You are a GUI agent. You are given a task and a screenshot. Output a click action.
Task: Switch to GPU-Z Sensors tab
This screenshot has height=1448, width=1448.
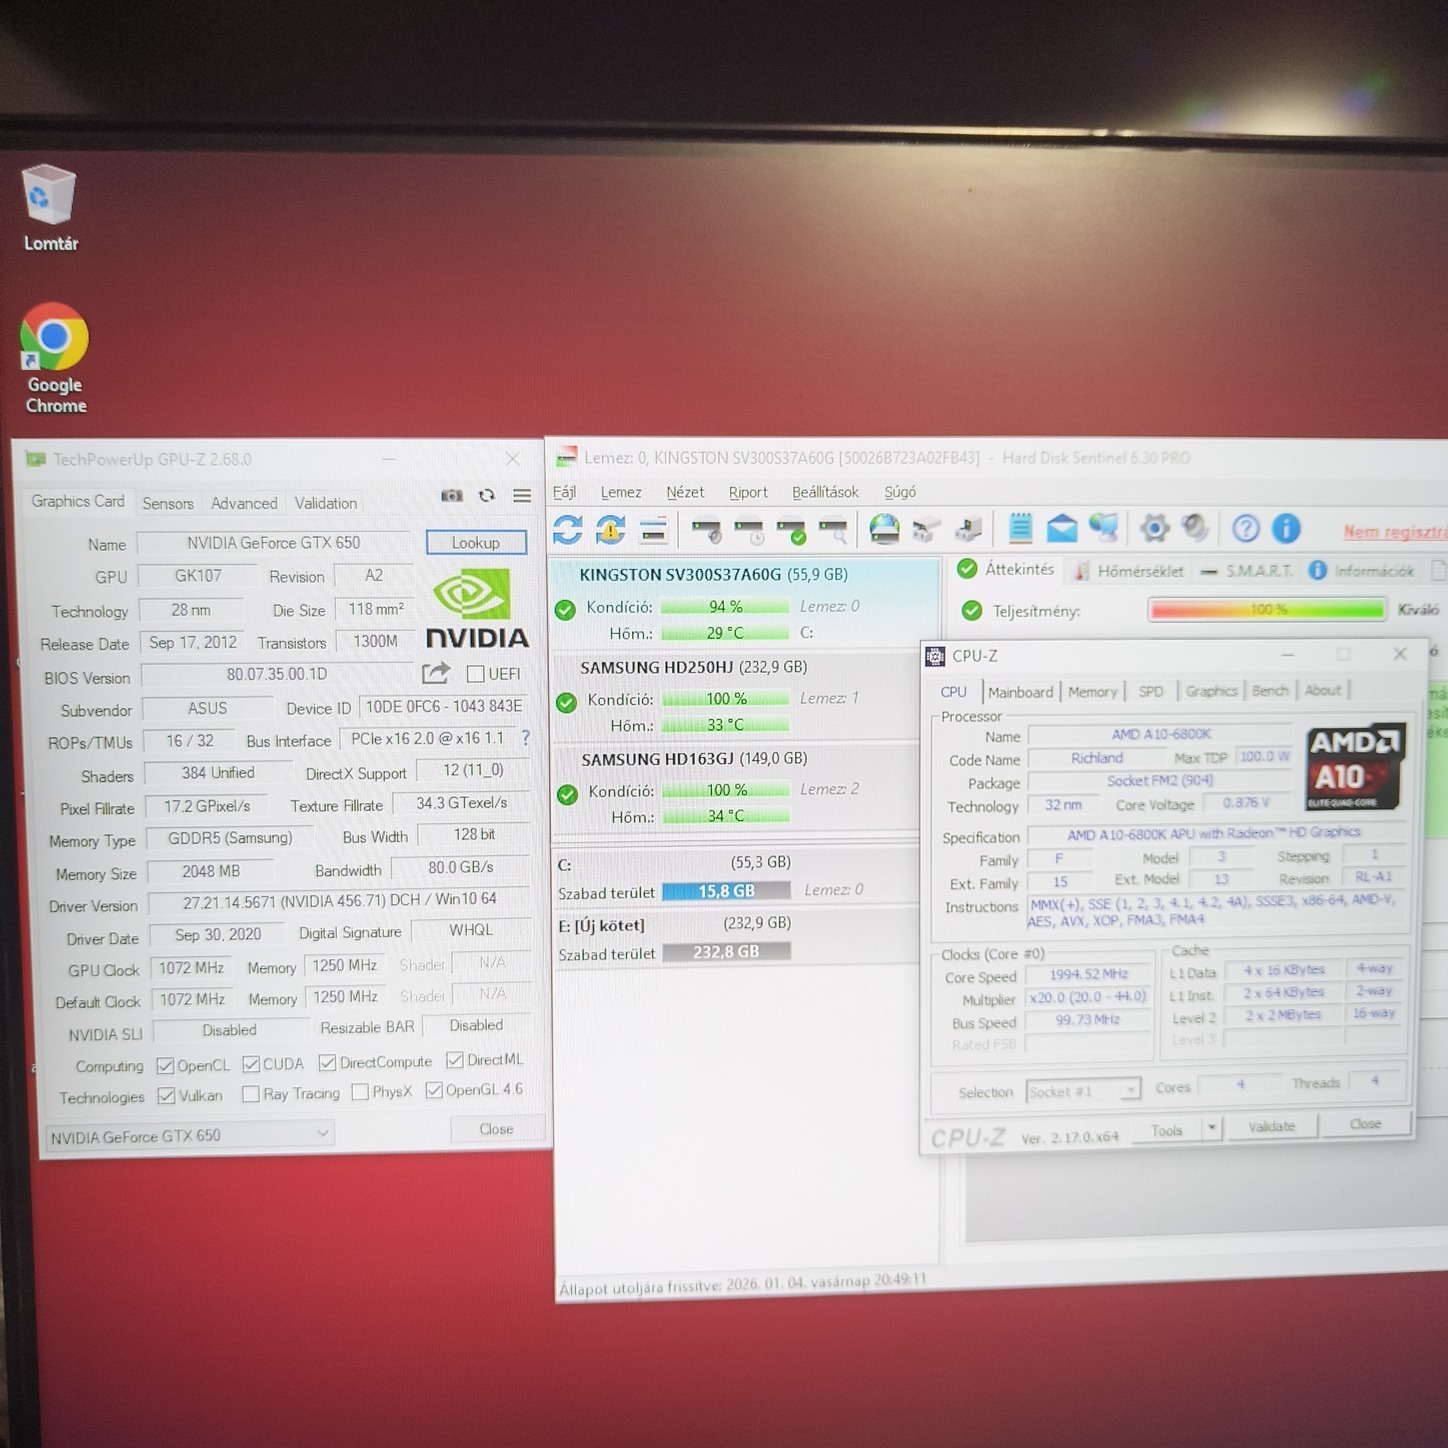168,503
